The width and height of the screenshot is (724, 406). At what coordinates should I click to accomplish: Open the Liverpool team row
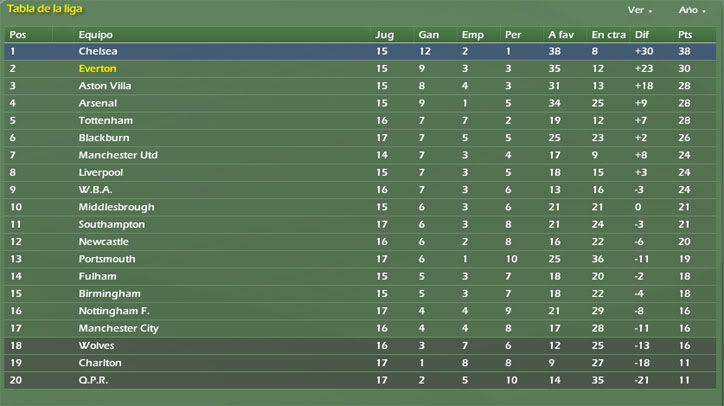[360, 173]
